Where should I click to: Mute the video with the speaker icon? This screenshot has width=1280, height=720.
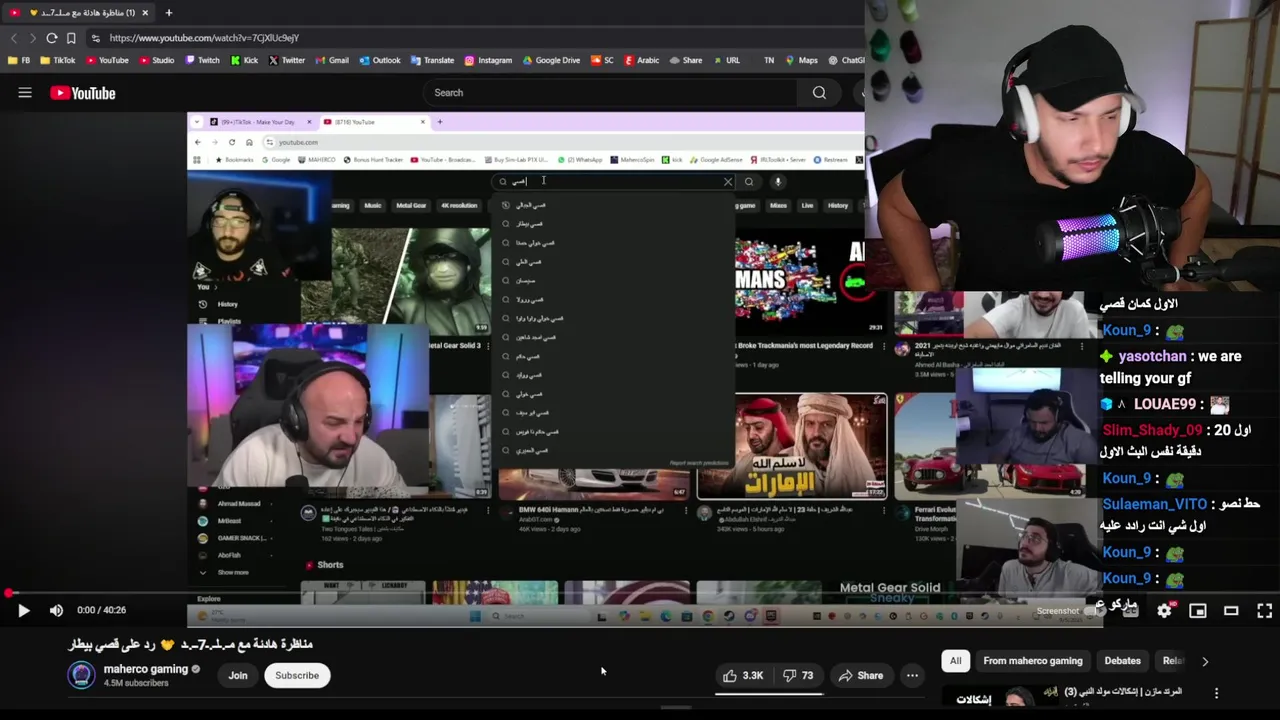point(56,610)
